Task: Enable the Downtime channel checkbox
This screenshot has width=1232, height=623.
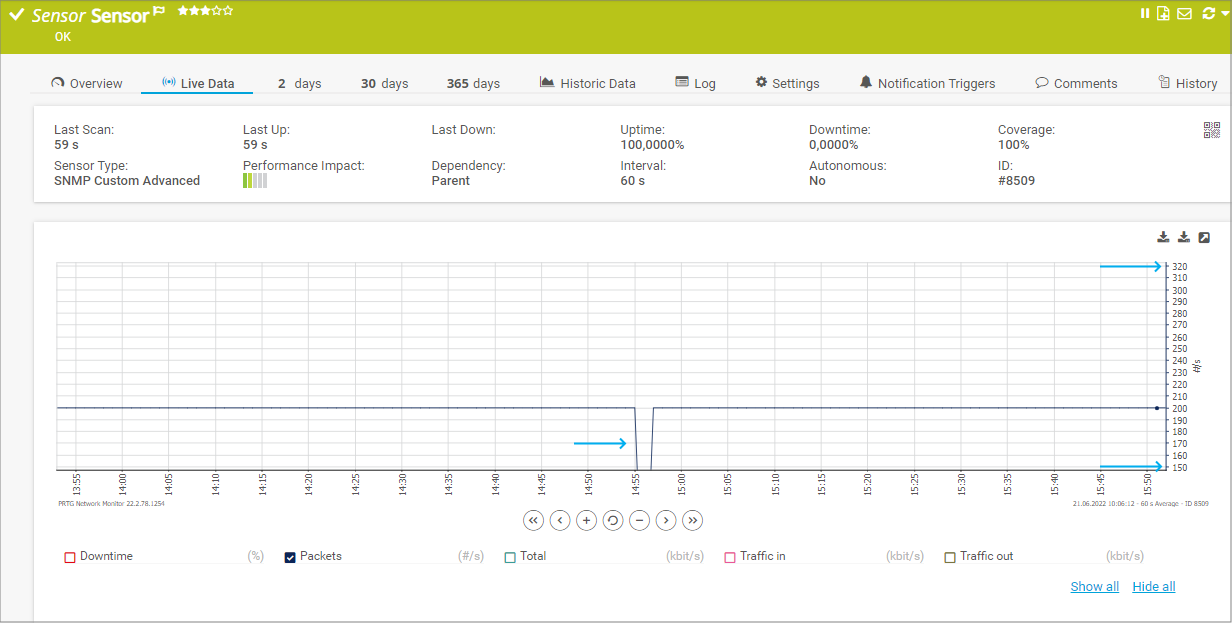Action: 70,557
